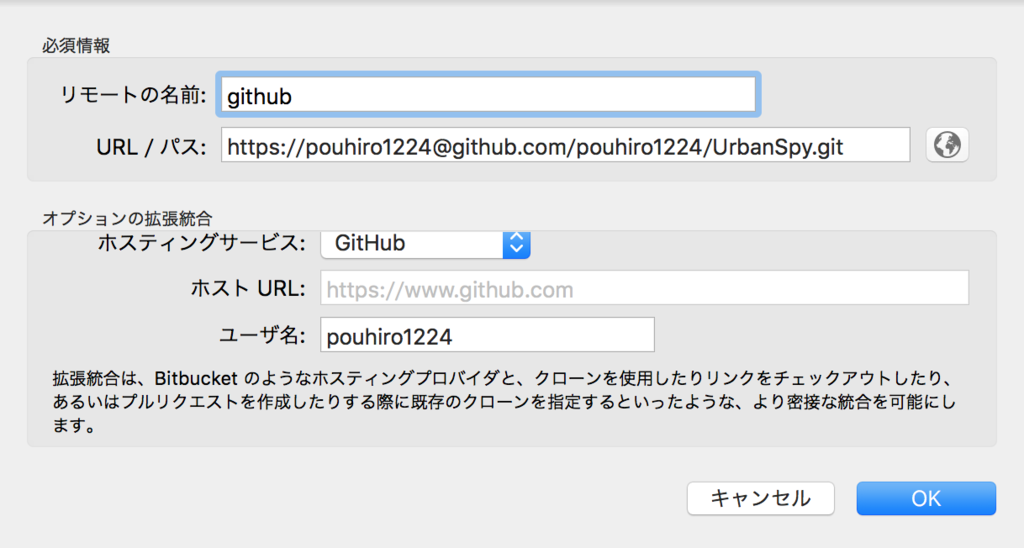Click the キャンセル button
The image size is (1024, 548).
pyautogui.click(x=761, y=498)
